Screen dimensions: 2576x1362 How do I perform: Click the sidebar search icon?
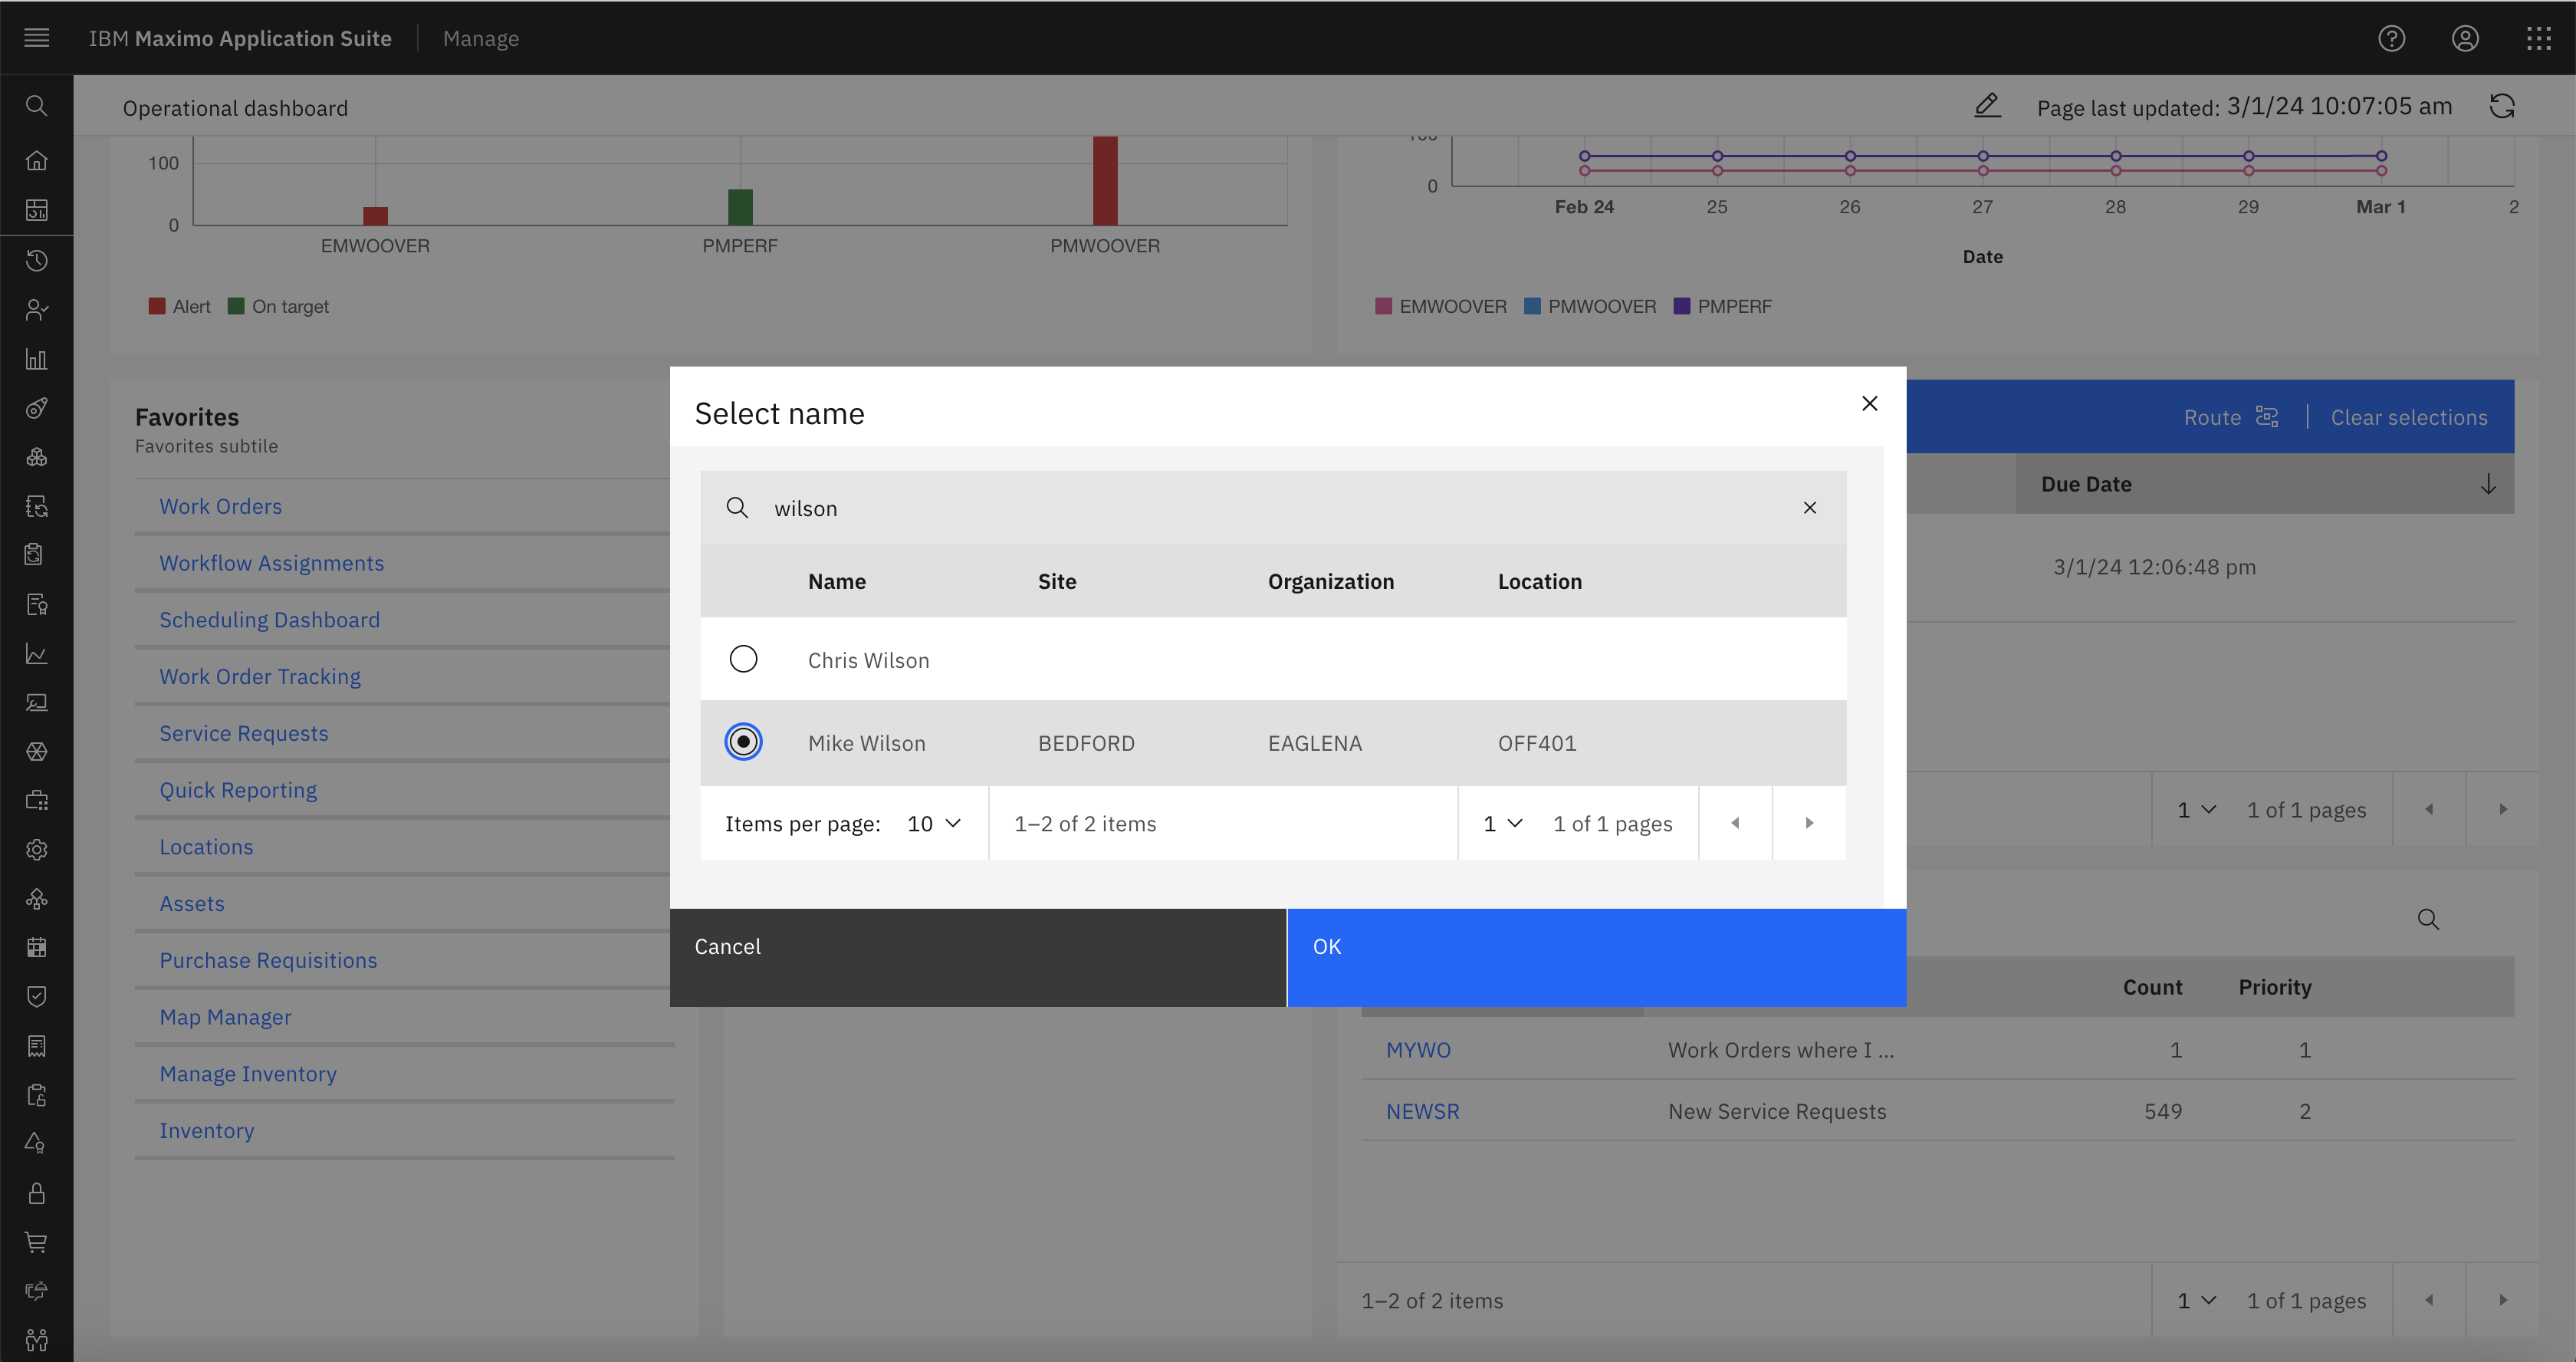point(37,106)
